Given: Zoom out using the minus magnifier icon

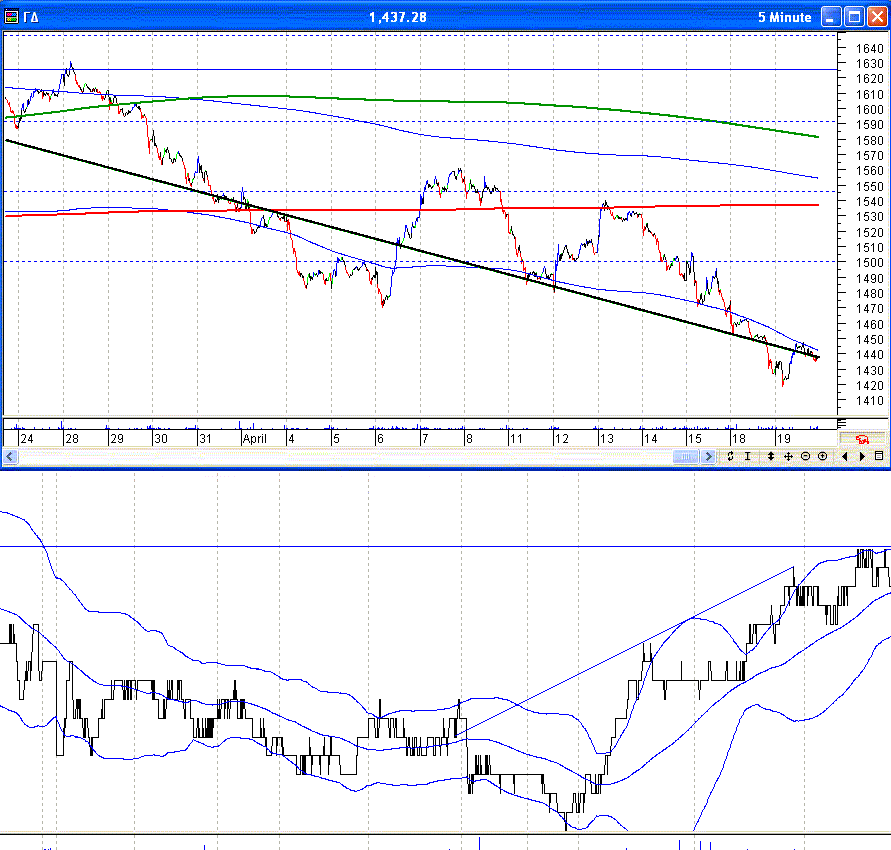Looking at the screenshot, I should coord(805,456).
